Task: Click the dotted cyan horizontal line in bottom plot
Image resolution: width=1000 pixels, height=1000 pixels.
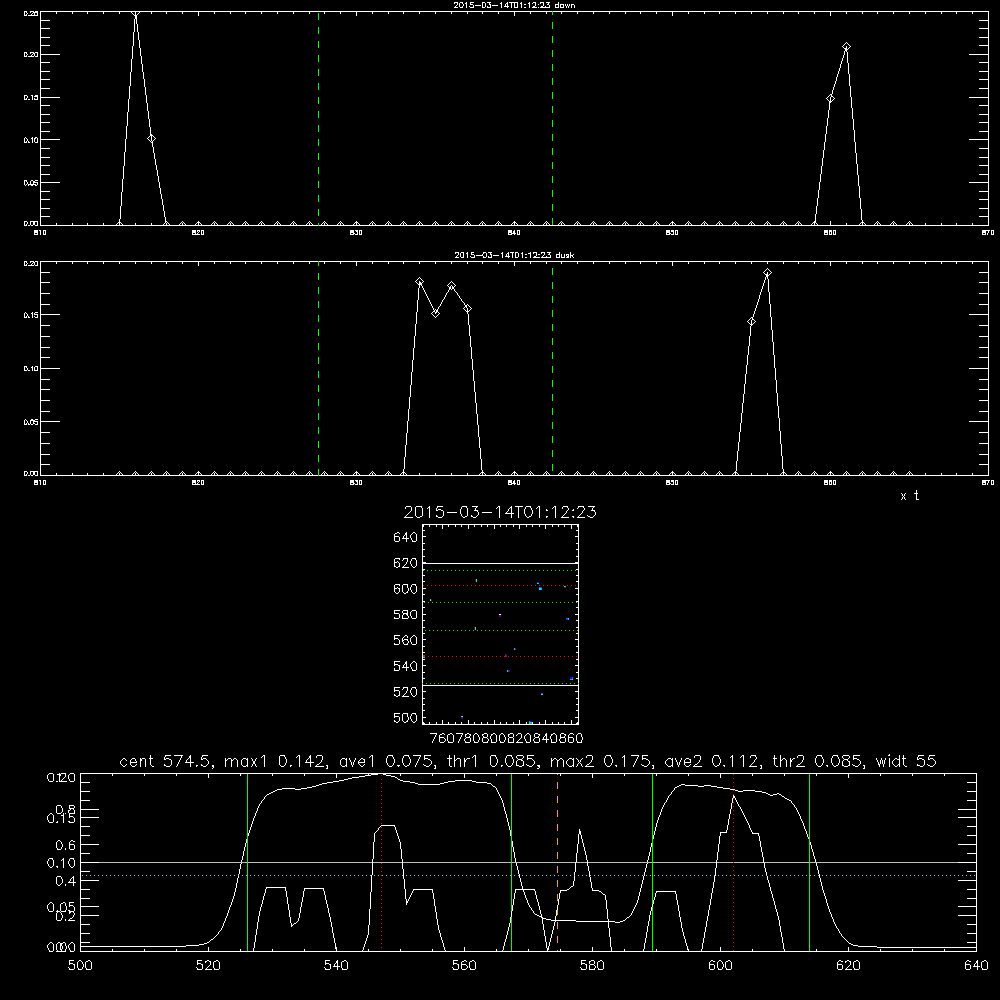Action: point(528,876)
